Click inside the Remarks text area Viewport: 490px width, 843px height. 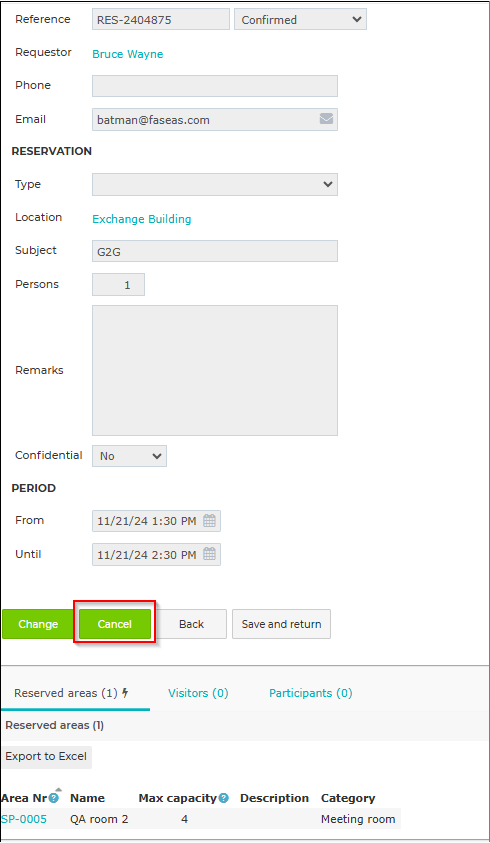215,370
